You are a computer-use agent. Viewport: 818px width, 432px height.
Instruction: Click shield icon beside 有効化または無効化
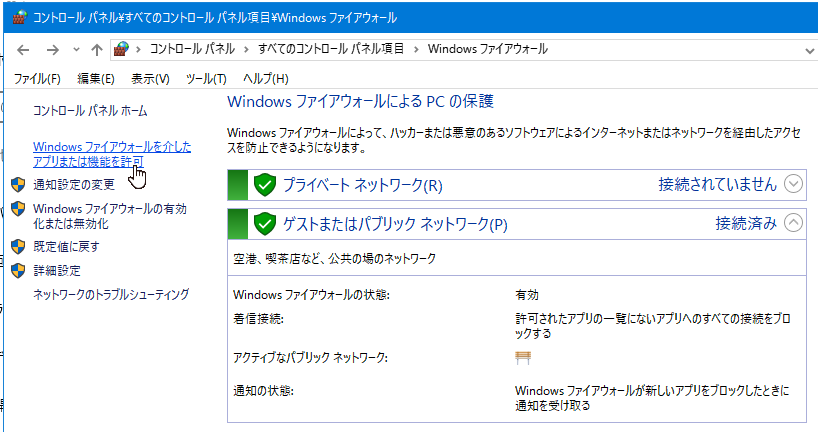[x=18, y=209]
